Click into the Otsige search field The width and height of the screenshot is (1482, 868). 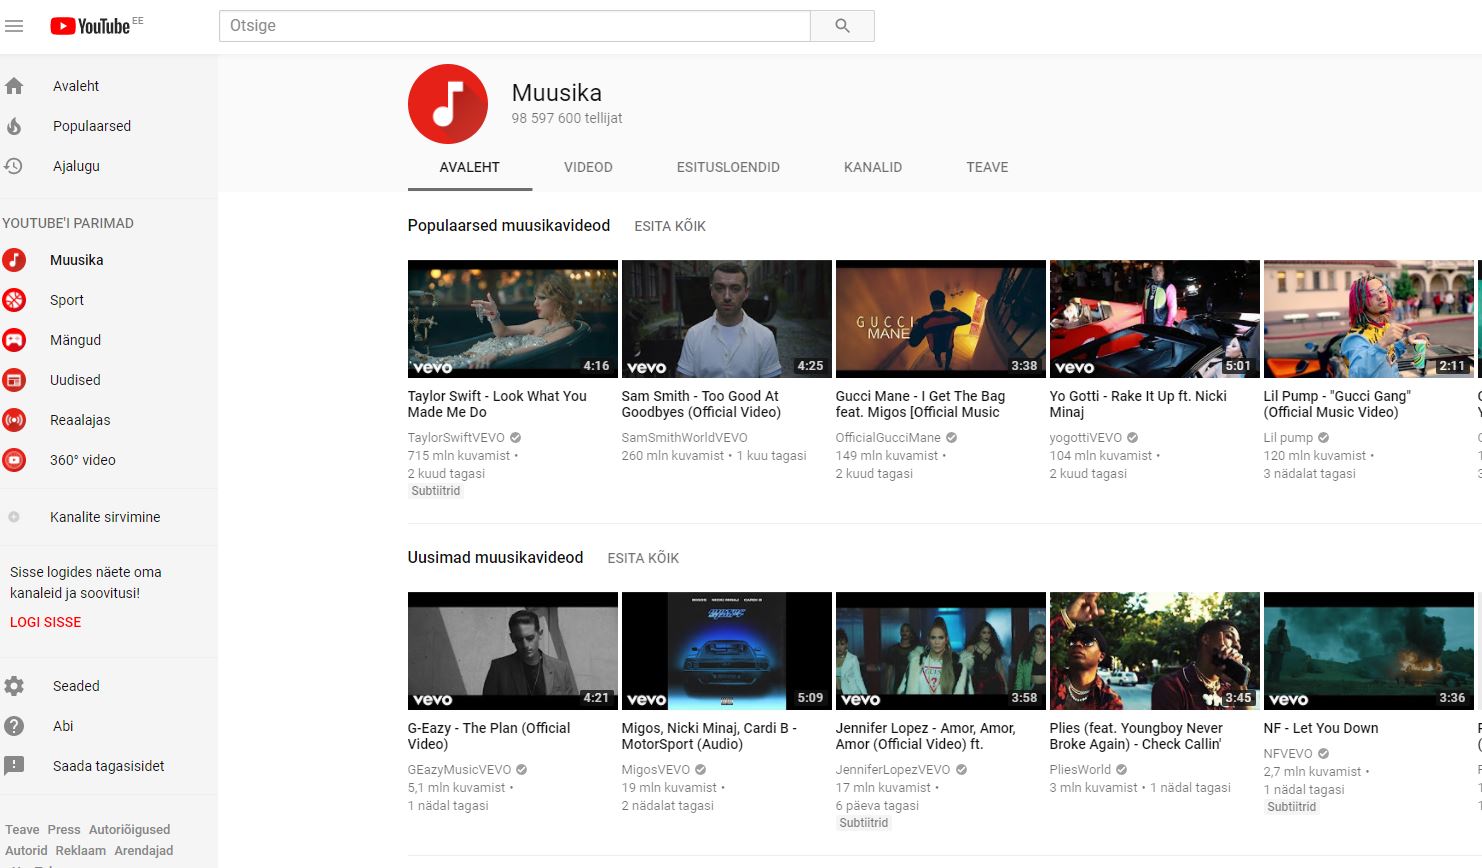[514, 26]
